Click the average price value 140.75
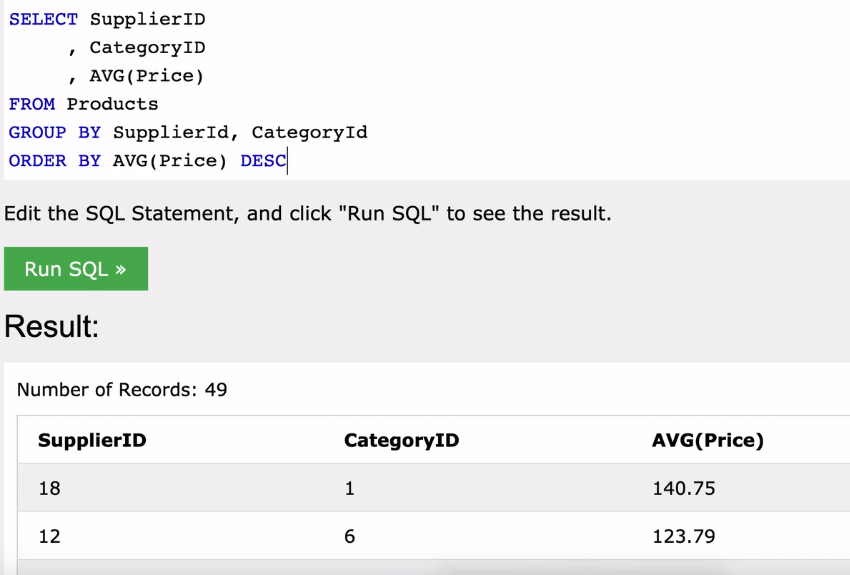The height and width of the screenshot is (575, 850). [684, 488]
